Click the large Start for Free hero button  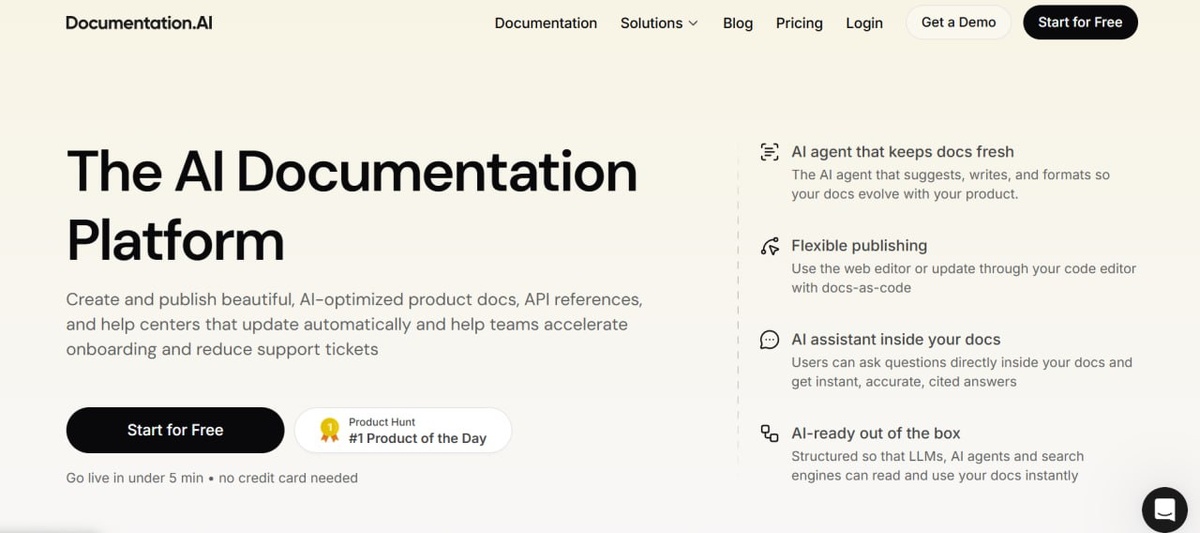(175, 430)
